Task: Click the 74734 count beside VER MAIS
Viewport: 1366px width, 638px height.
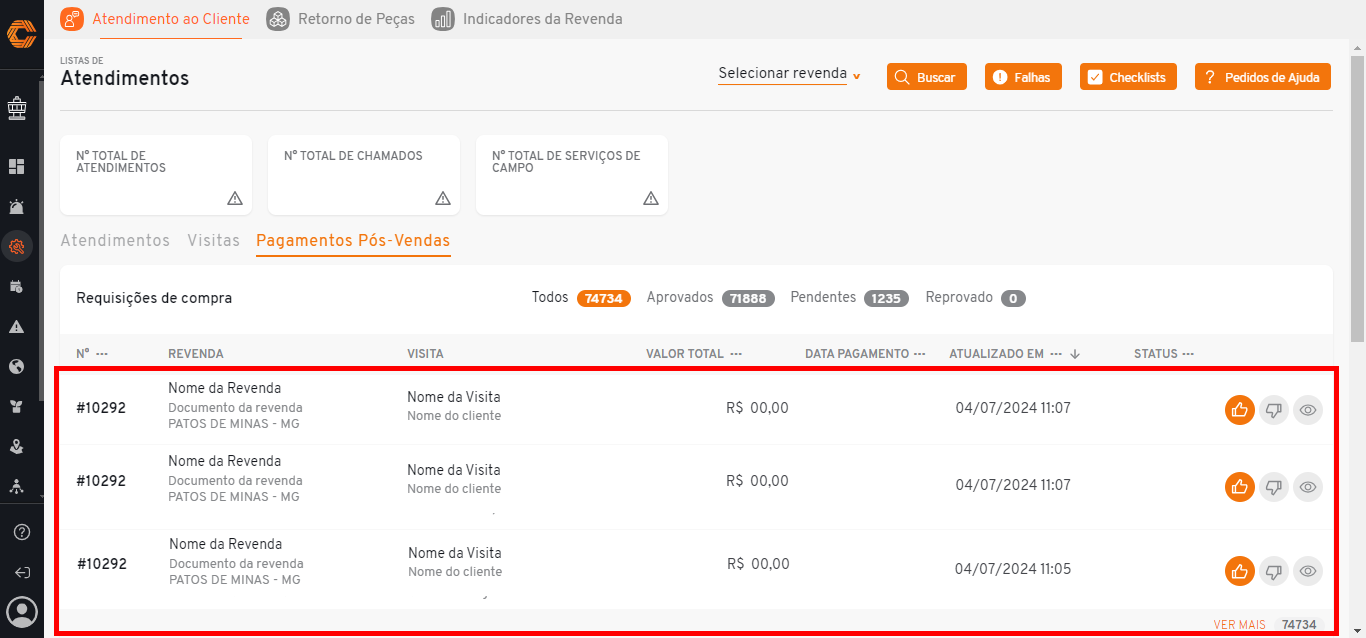Action: (1299, 624)
